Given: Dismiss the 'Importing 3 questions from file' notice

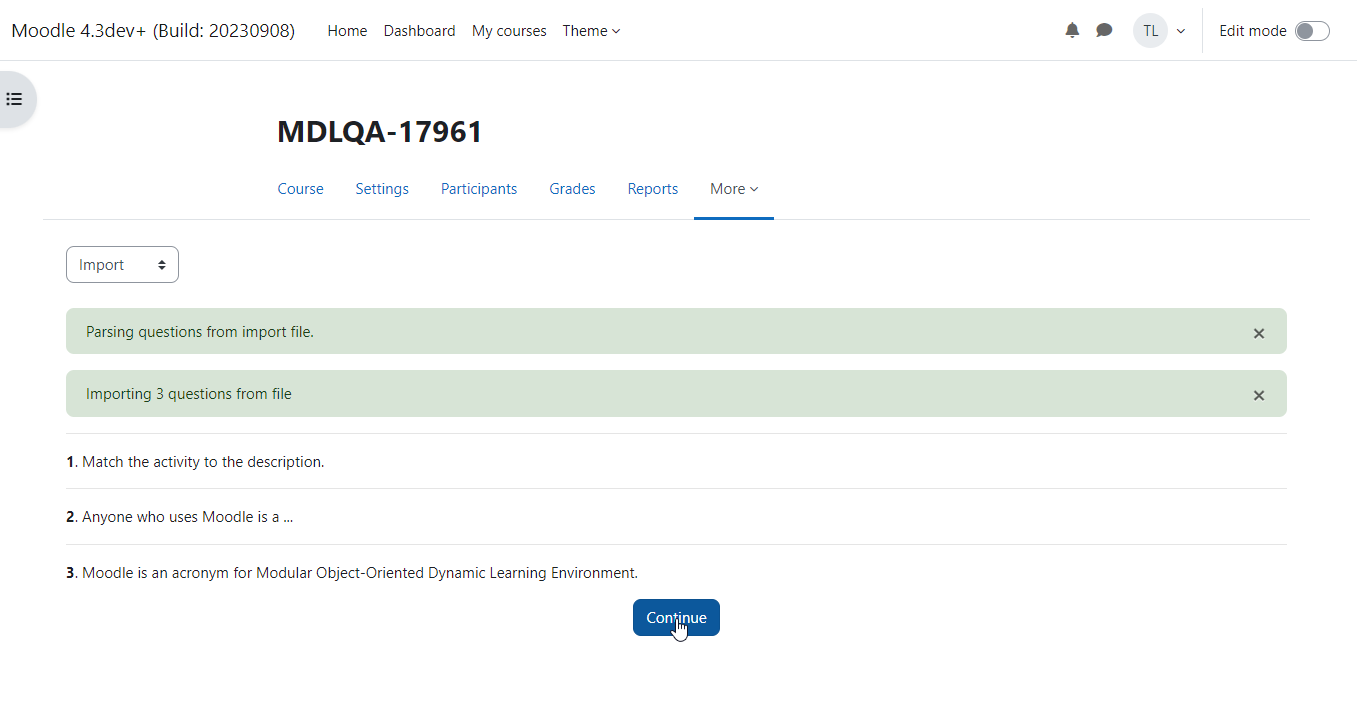Looking at the screenshot, I should 1259,395.
